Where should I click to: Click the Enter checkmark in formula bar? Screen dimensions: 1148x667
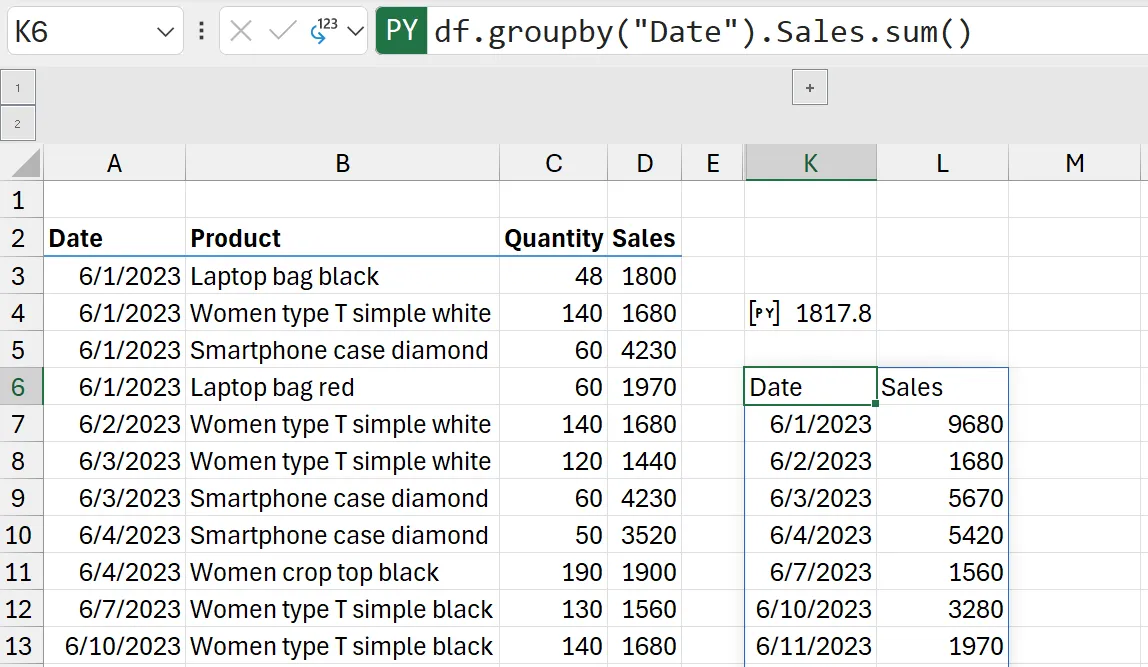click(x=283, y=32)
